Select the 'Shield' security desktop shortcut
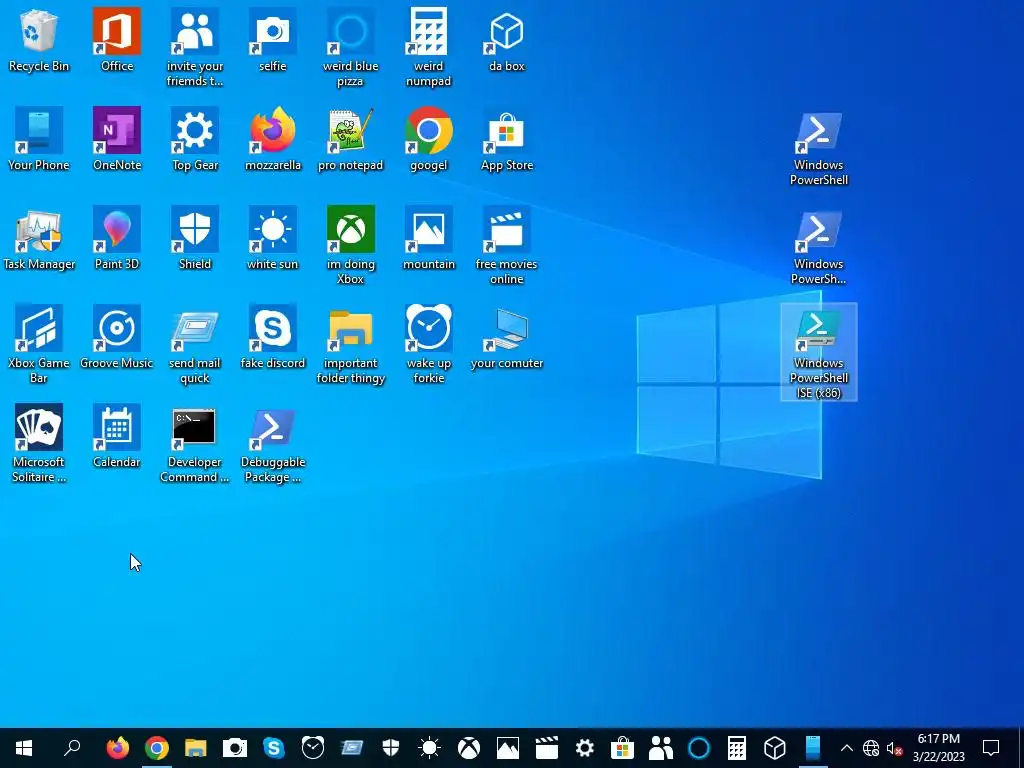Viewport: 1024px width, 768px height. [195, 238]
